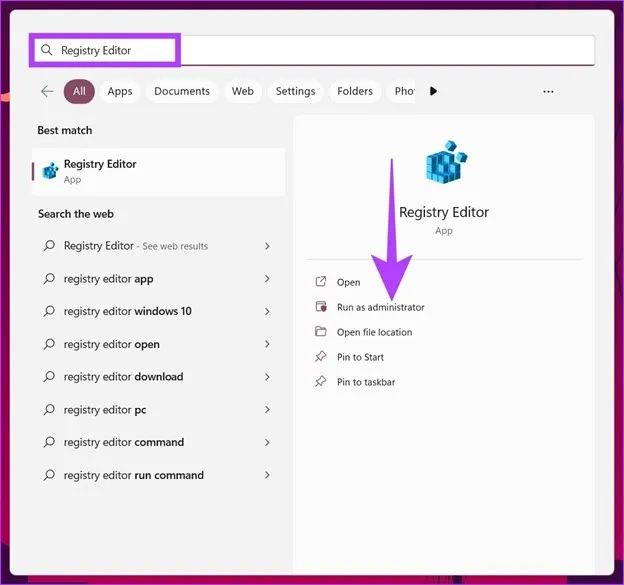Open 'Registry Editor - See web results' suggestion

tap(158, 246)
